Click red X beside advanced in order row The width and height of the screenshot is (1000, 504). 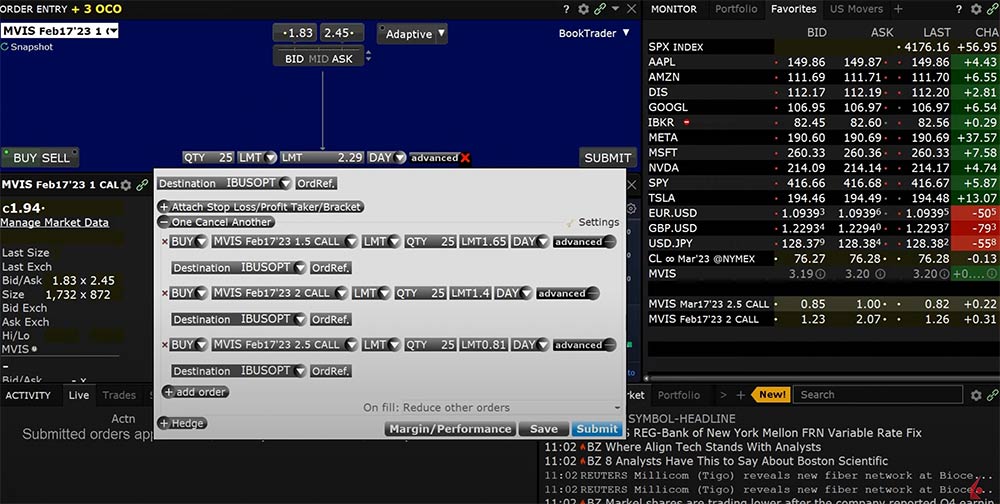click(466, 158)
